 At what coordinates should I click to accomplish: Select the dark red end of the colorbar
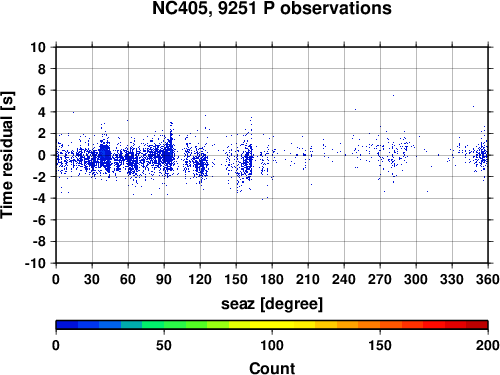477,325
